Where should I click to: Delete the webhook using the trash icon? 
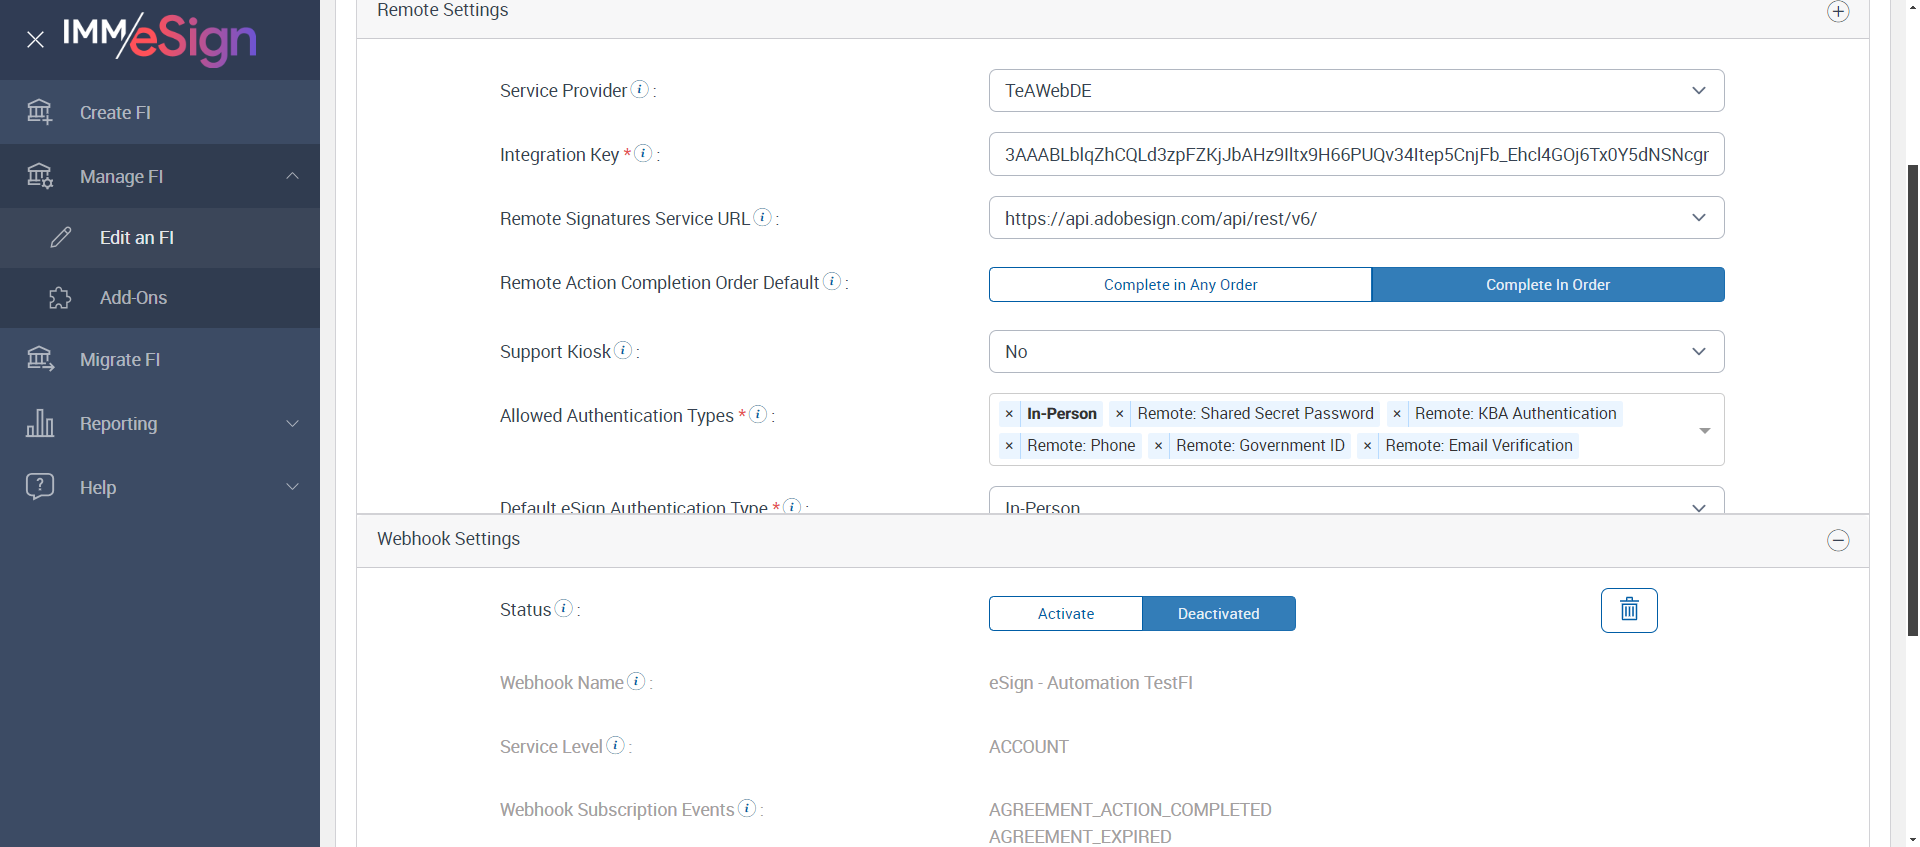tap(1629, 610)
